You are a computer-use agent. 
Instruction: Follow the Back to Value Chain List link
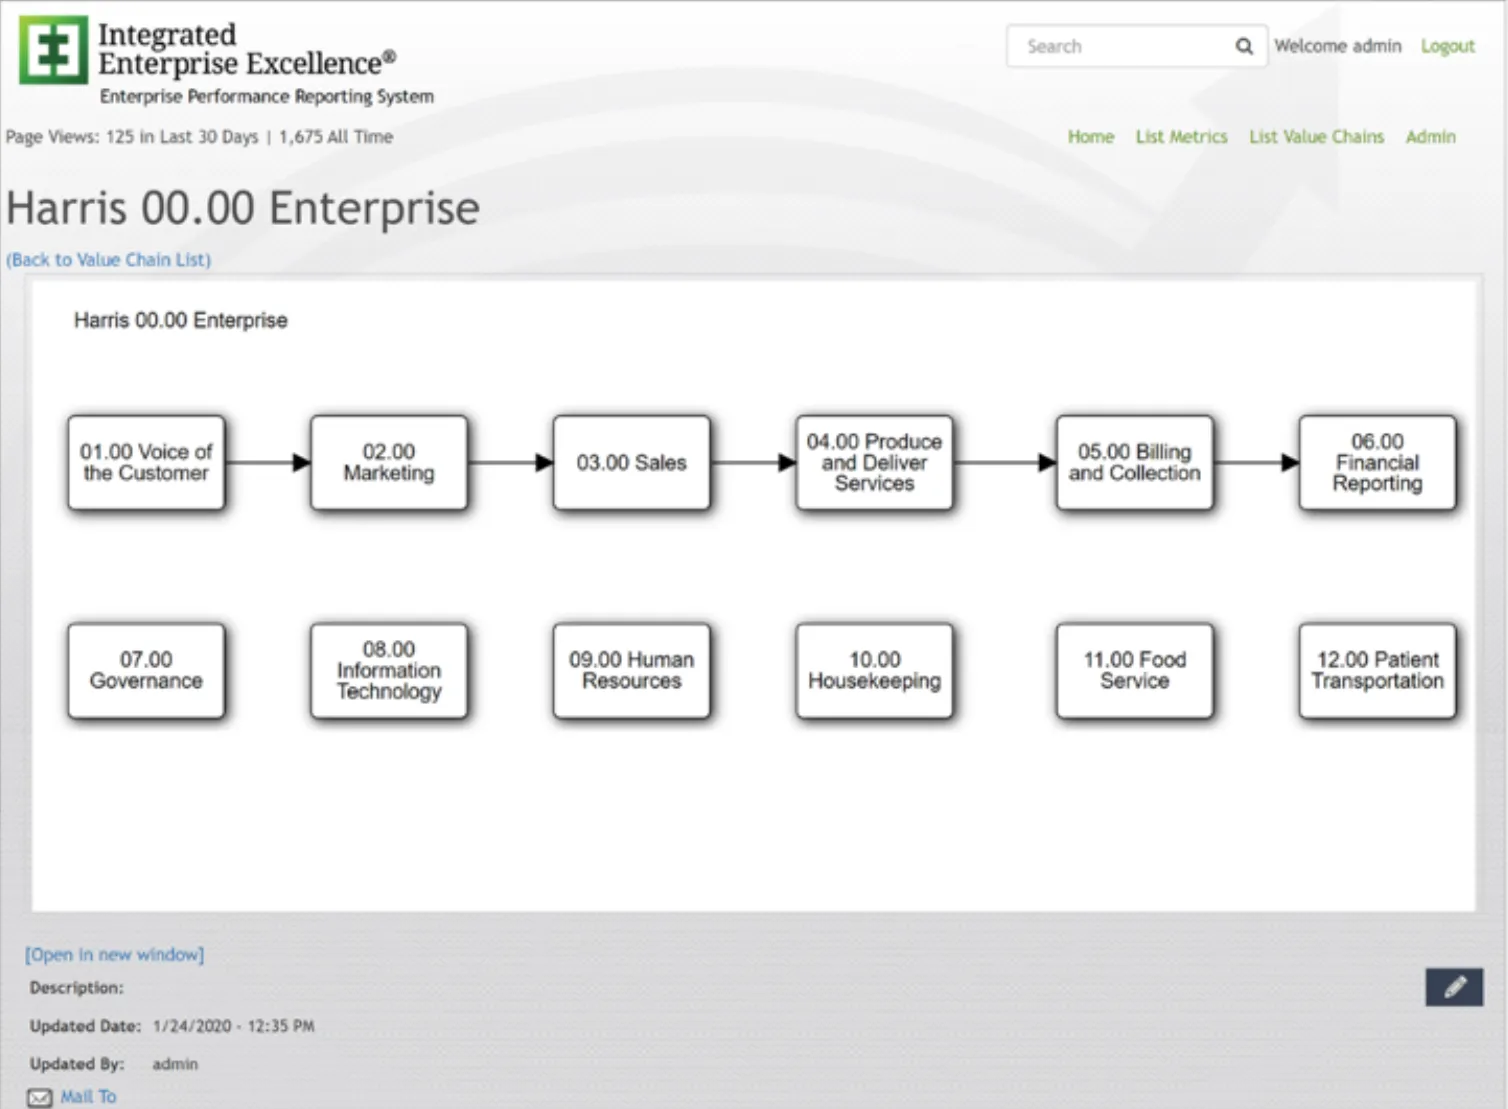coord(109,260)
